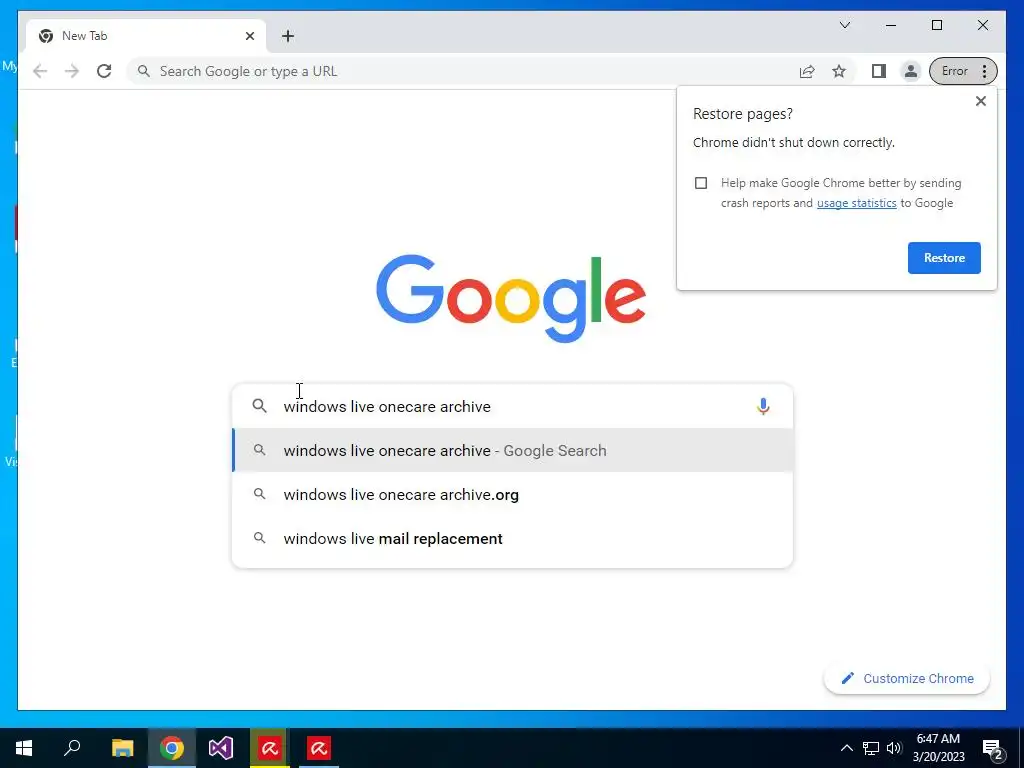
Task: Open a new tab with the plus button
Action: 288,36
